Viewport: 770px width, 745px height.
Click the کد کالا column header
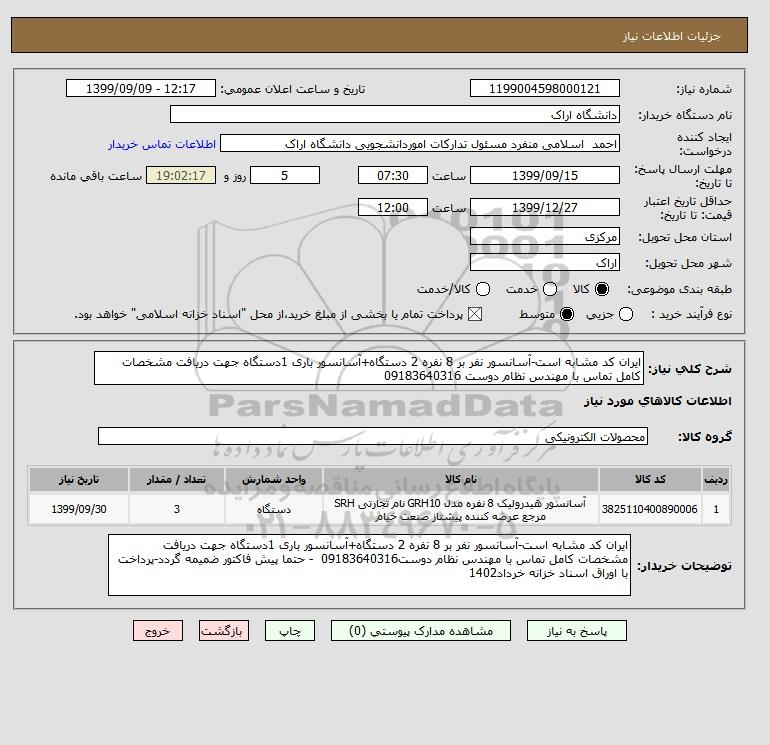(x=650, y=479)
